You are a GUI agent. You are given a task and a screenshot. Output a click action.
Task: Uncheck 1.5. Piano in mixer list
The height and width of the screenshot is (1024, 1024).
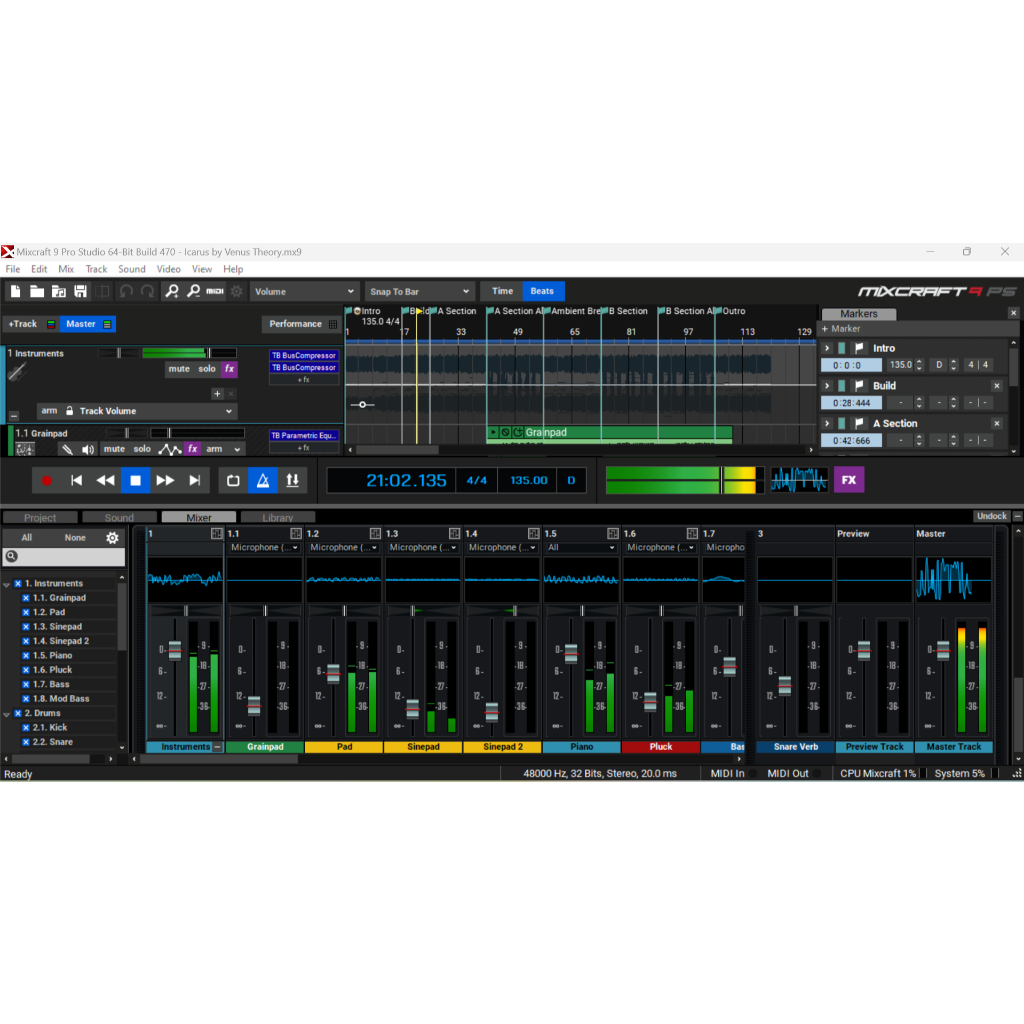[x=26, y=656]
